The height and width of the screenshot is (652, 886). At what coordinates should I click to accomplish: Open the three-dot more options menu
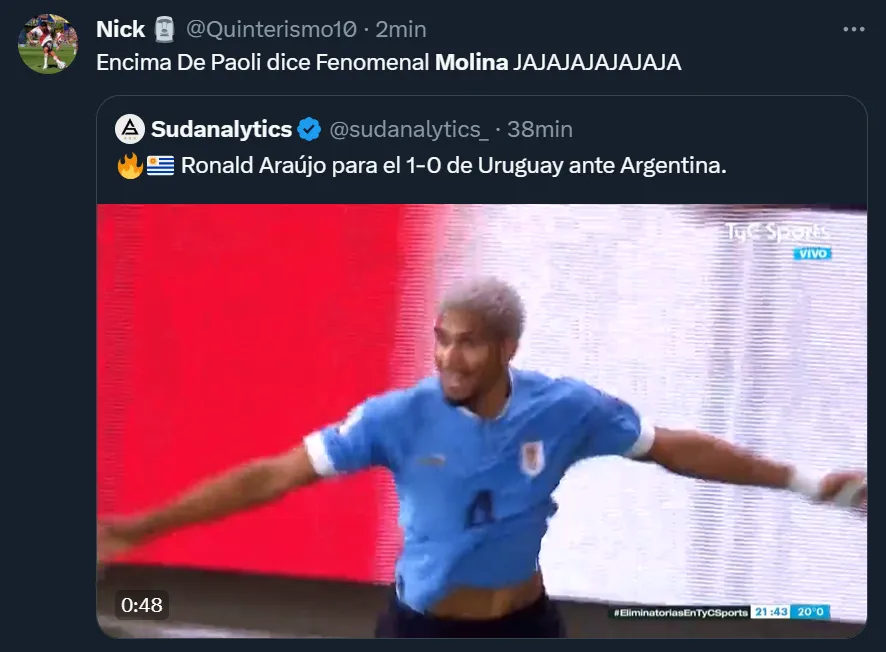(x=853, y=29)
